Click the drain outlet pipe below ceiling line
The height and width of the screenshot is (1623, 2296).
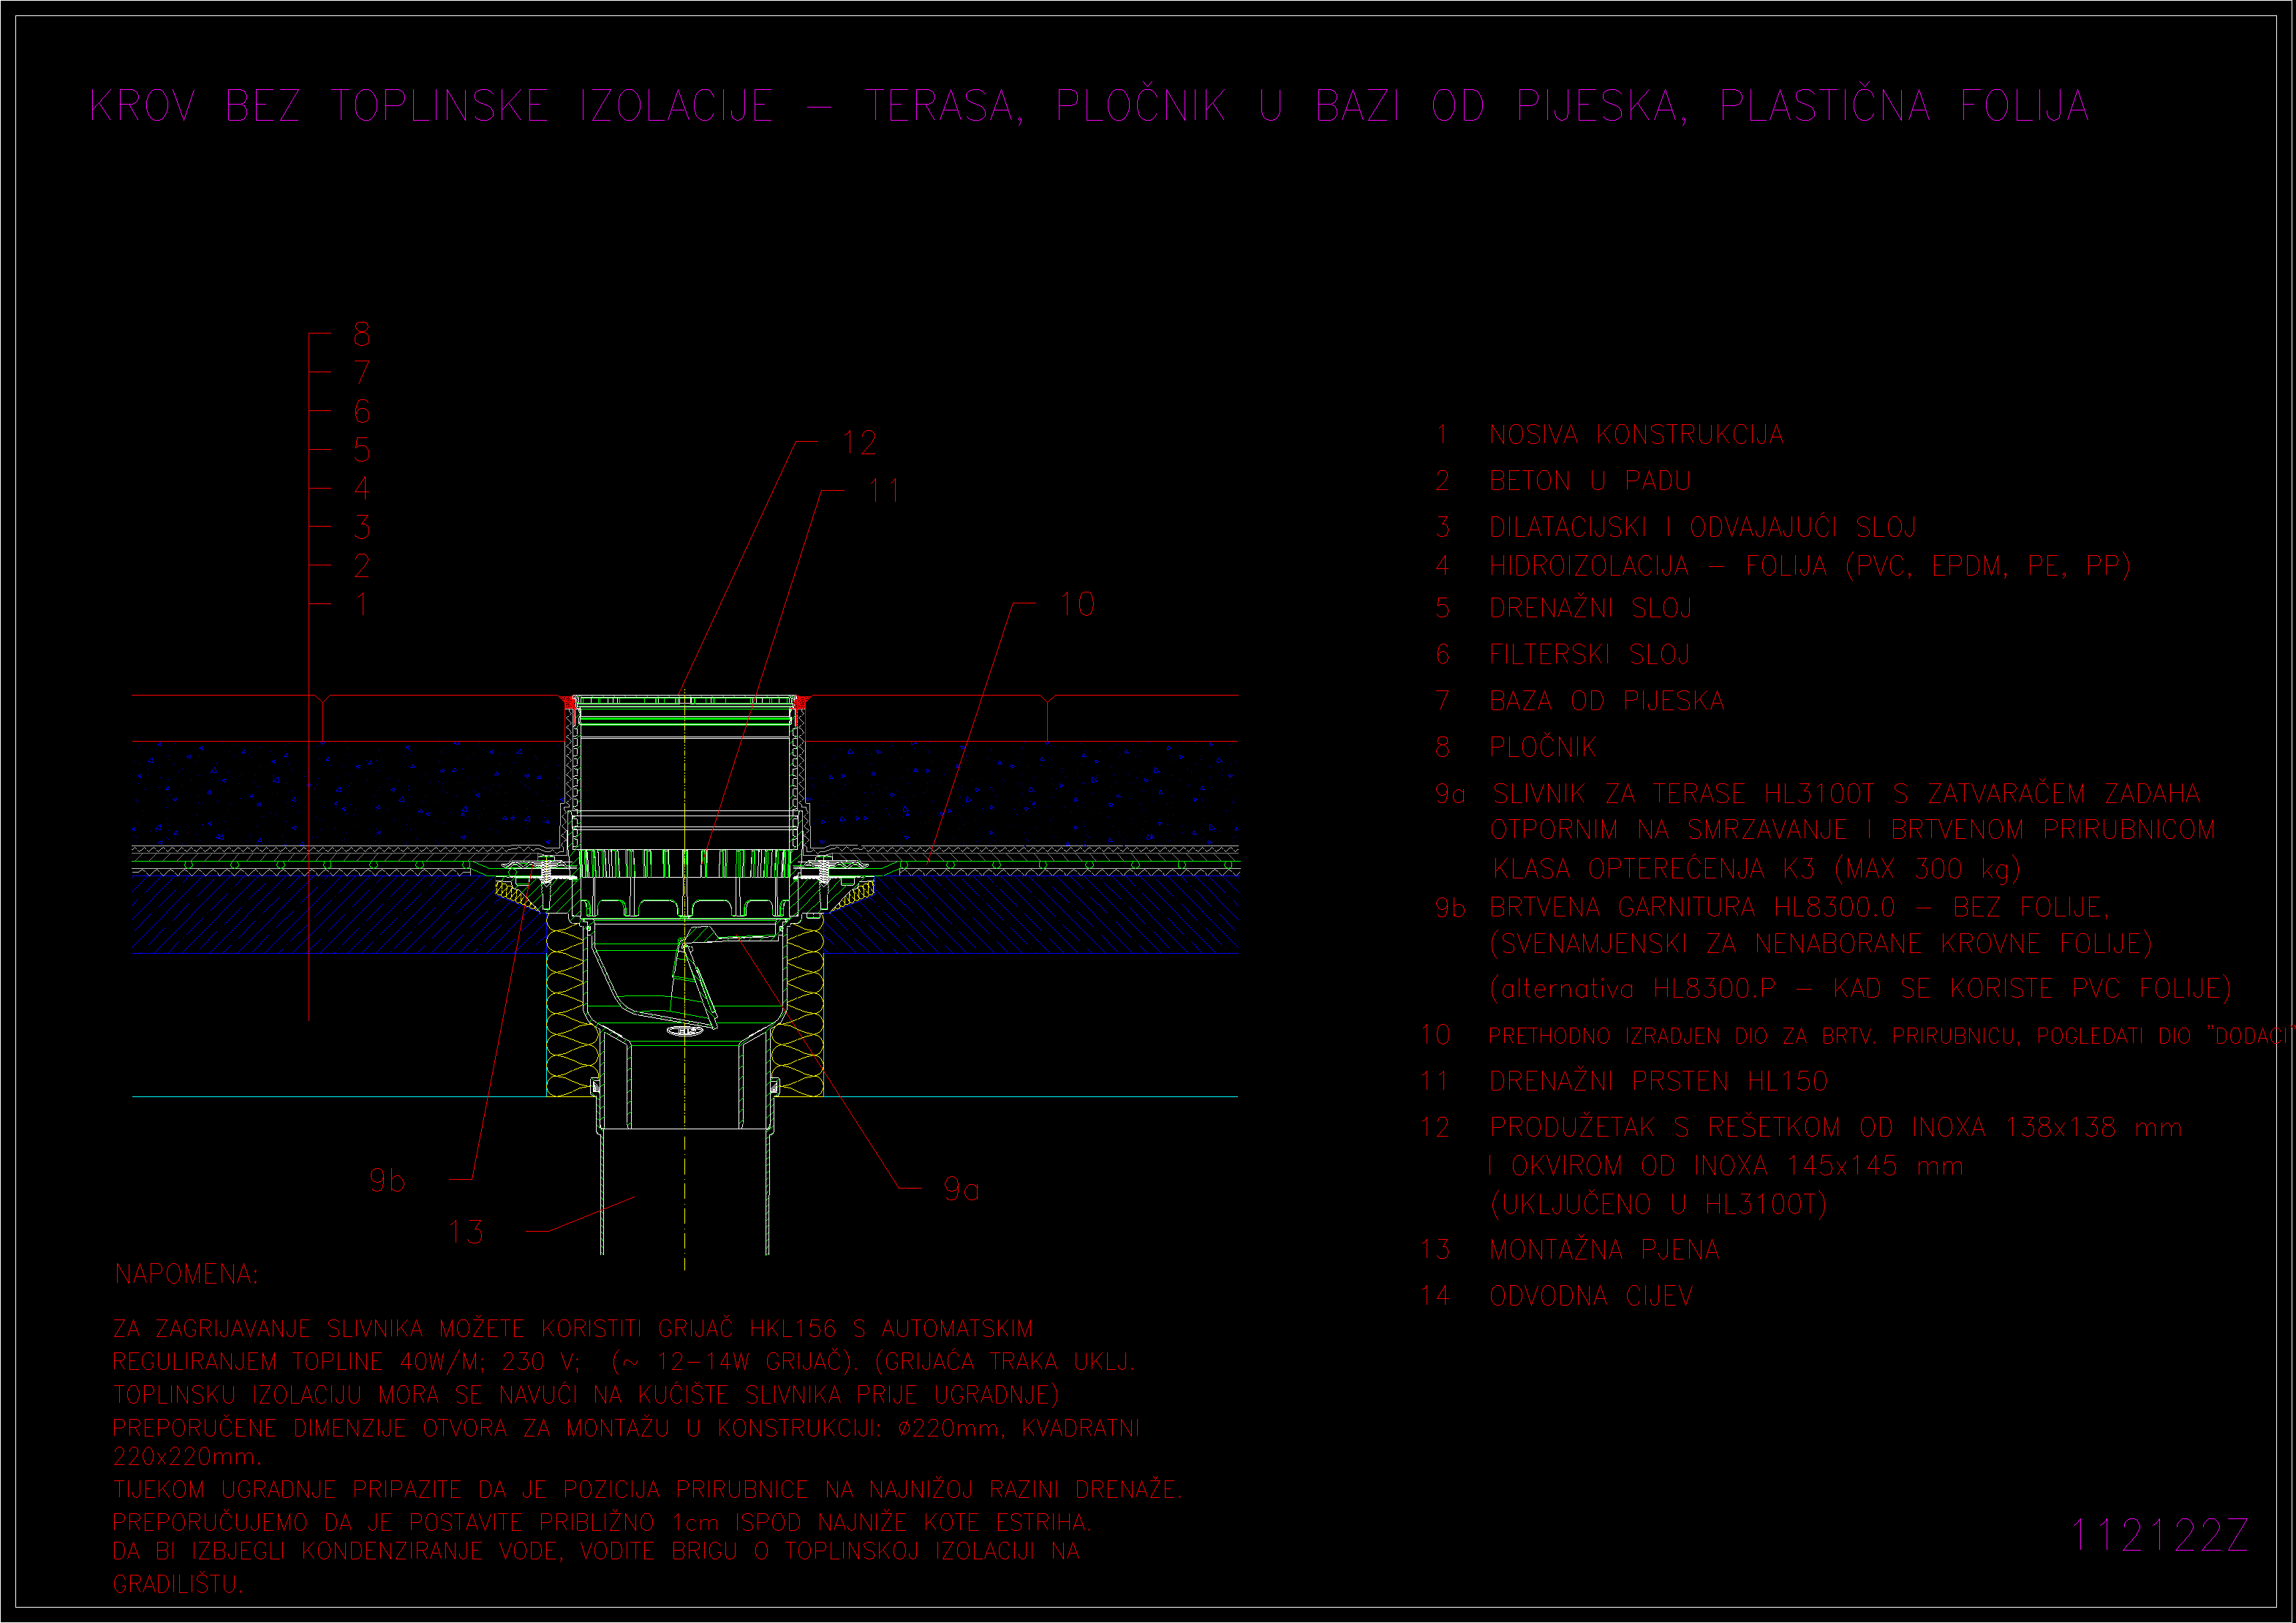click(685, 1175)
